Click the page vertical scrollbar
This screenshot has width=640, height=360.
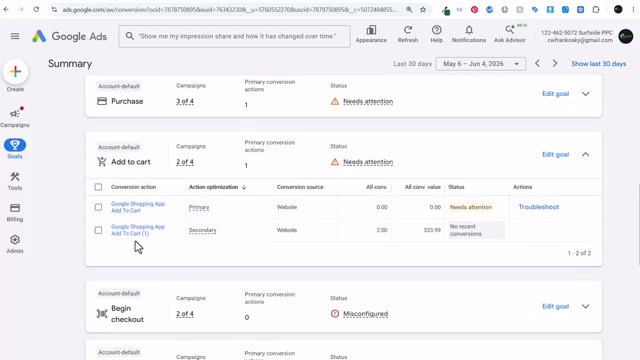[x=638, y=224]
